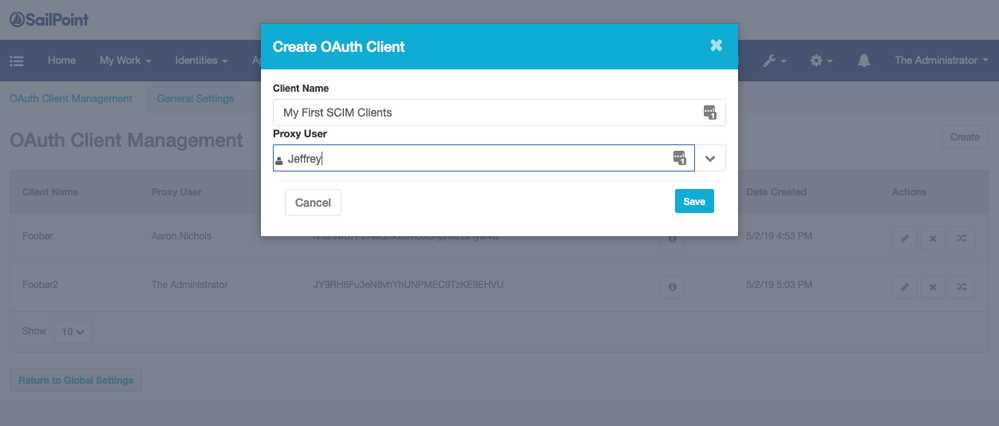Open the wrench tools dropdown menu
The image size is (999, 426).
774,61
